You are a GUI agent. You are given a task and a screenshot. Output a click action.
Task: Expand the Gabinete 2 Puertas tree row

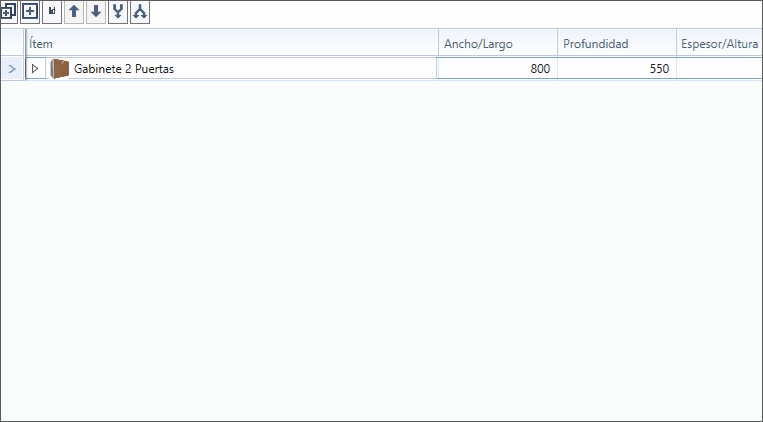pos(35,69)
